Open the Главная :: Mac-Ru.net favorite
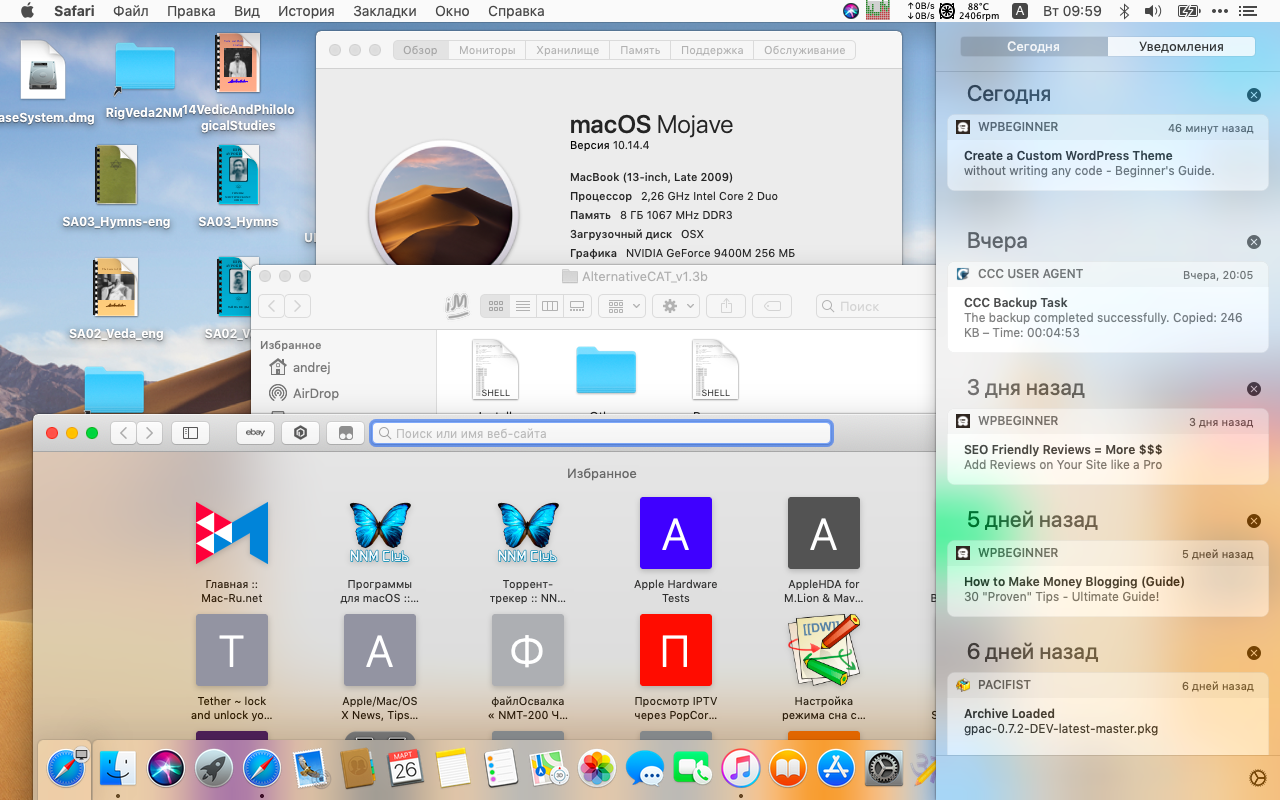This screenshot has height=800, width=1280. (x=232, y=552)
